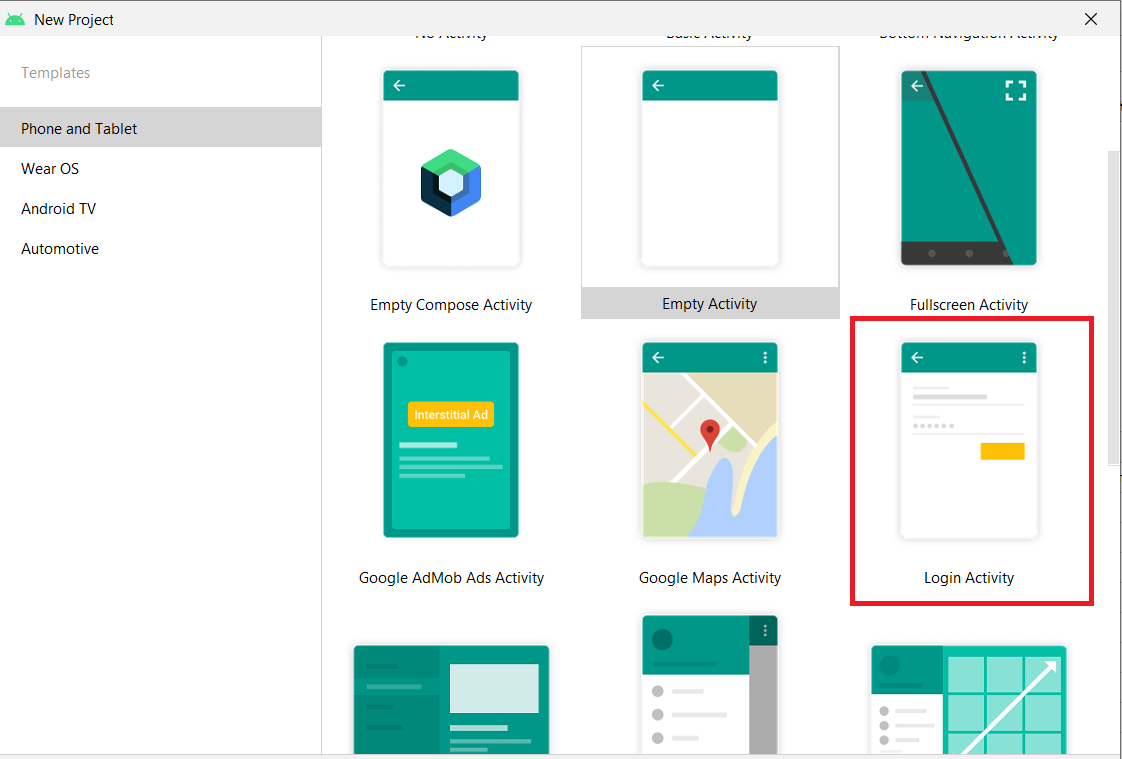Pick the Google AdMob Ads Activity thumbnail
The width and height of the screenshot is (1122, 759).
point(451,440)
